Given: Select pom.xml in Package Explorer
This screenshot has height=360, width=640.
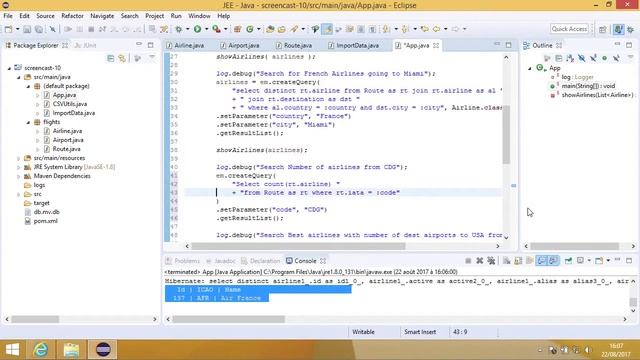Looking at the screenshot, I should (45, 221).
